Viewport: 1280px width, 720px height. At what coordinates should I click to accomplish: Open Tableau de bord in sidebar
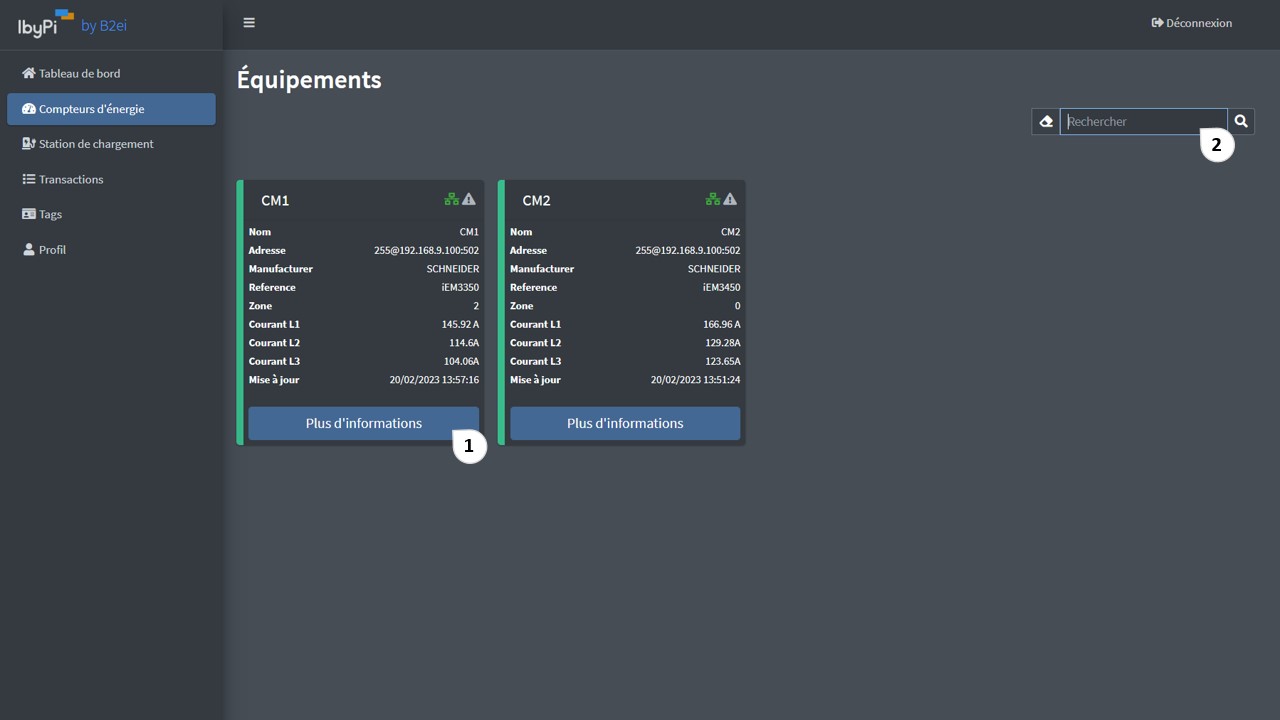tap(111, 73)
